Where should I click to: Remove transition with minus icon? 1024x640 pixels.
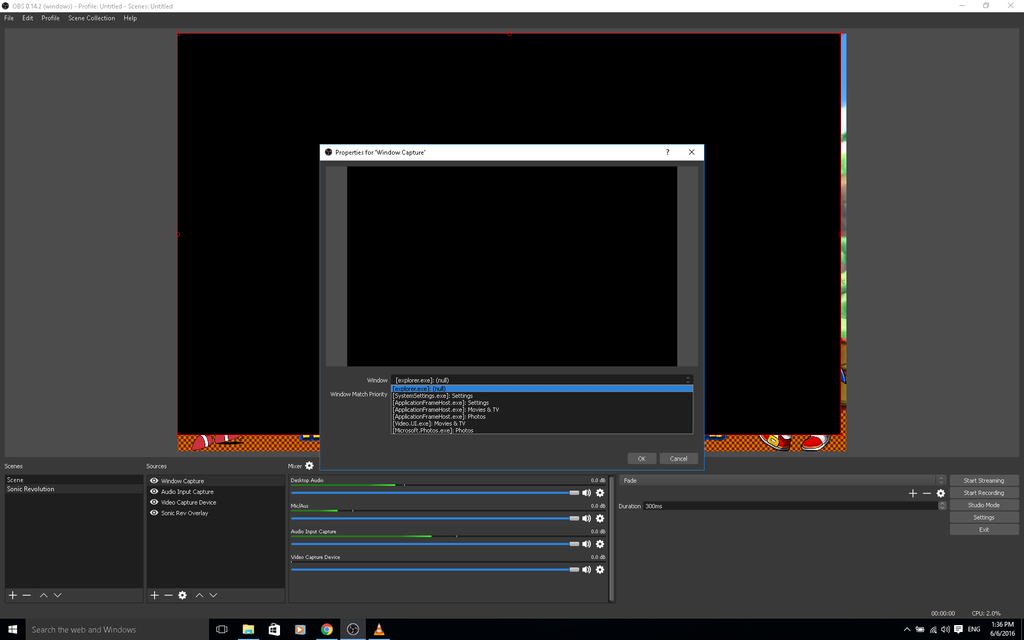(x=927, y=493)
